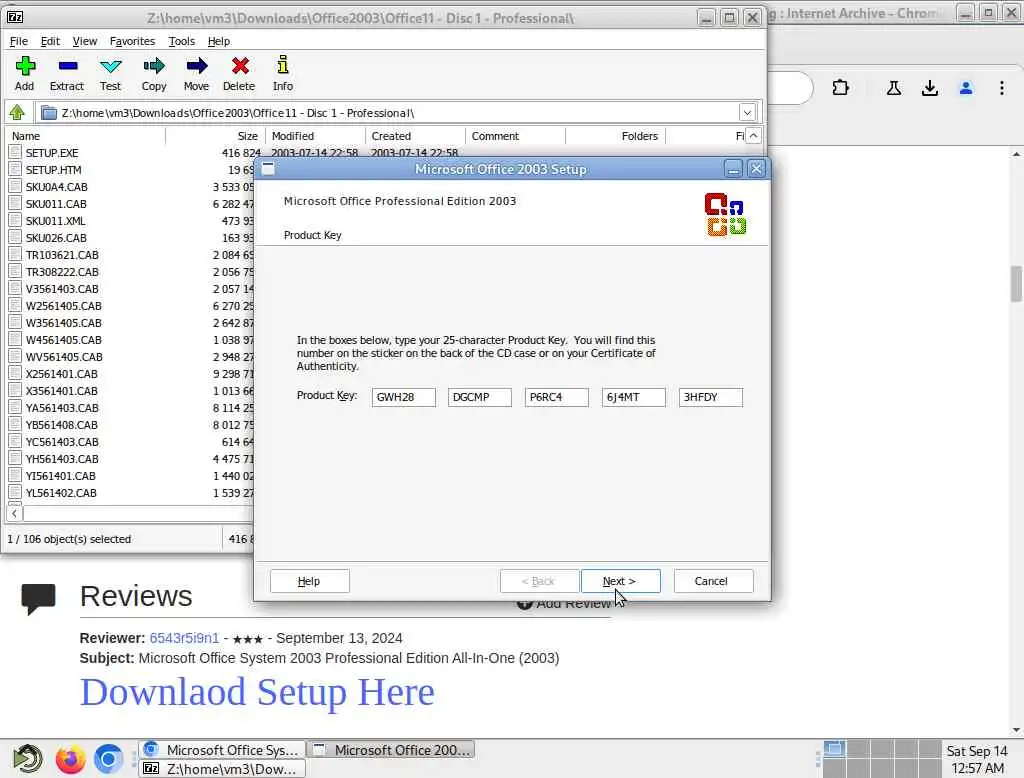Switch to Z:\home\vm3\Dow... taskbar item

pos(222,769)
